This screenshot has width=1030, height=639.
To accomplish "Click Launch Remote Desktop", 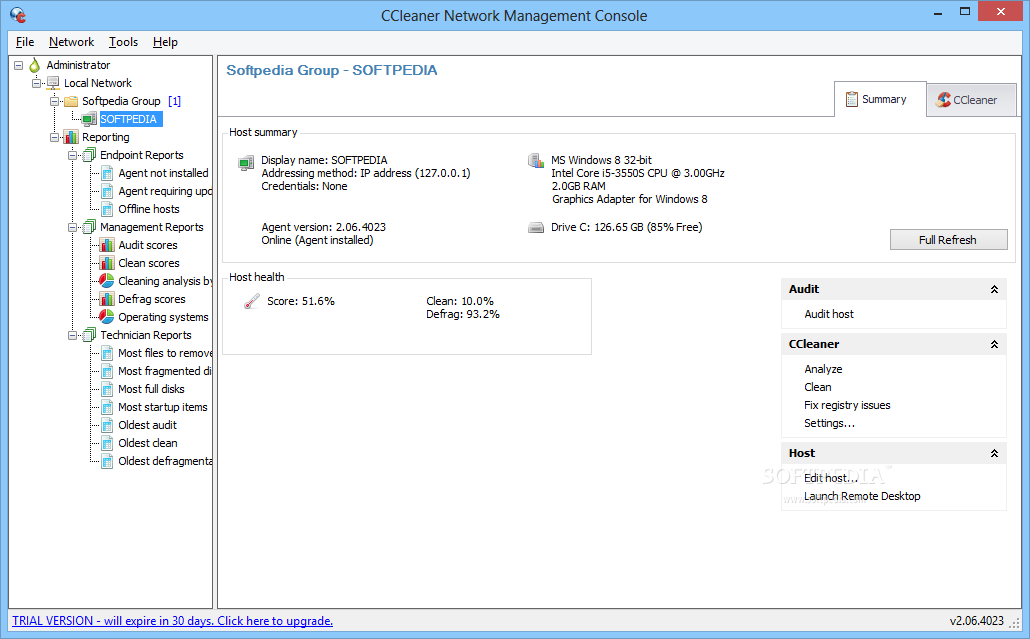I will [x=862, y=496].
